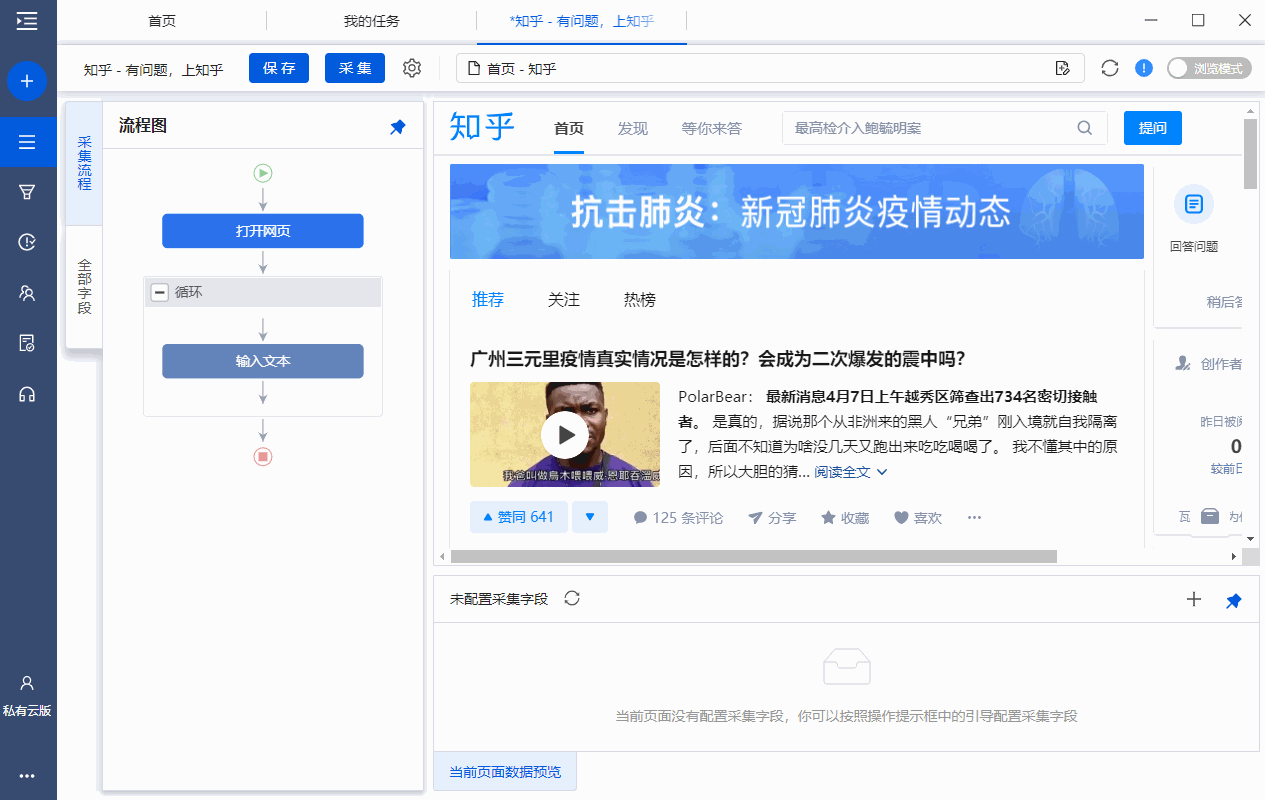Toggle 浏览模式 browse mode switch
The width and height of the screenshot is (1265, 800).
(x=1209, y=68)
